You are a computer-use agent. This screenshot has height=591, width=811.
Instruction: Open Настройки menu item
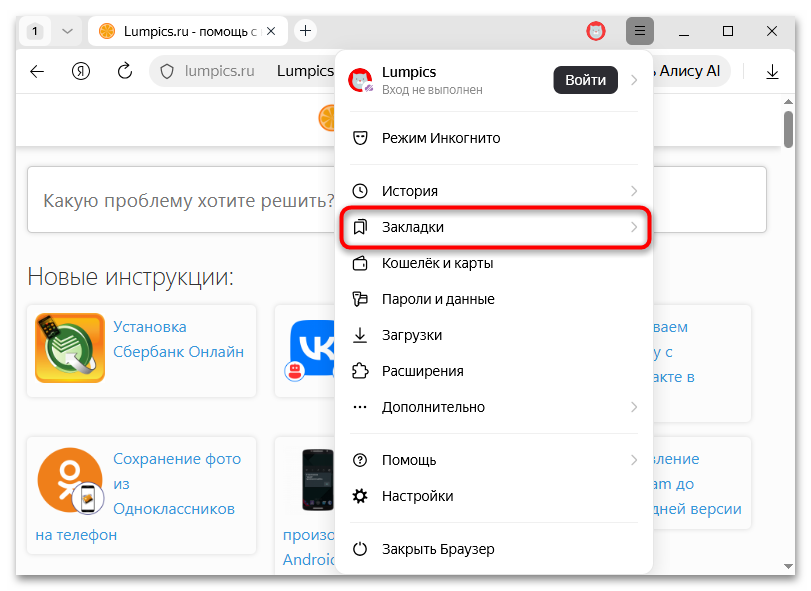[x=493, y=496]
